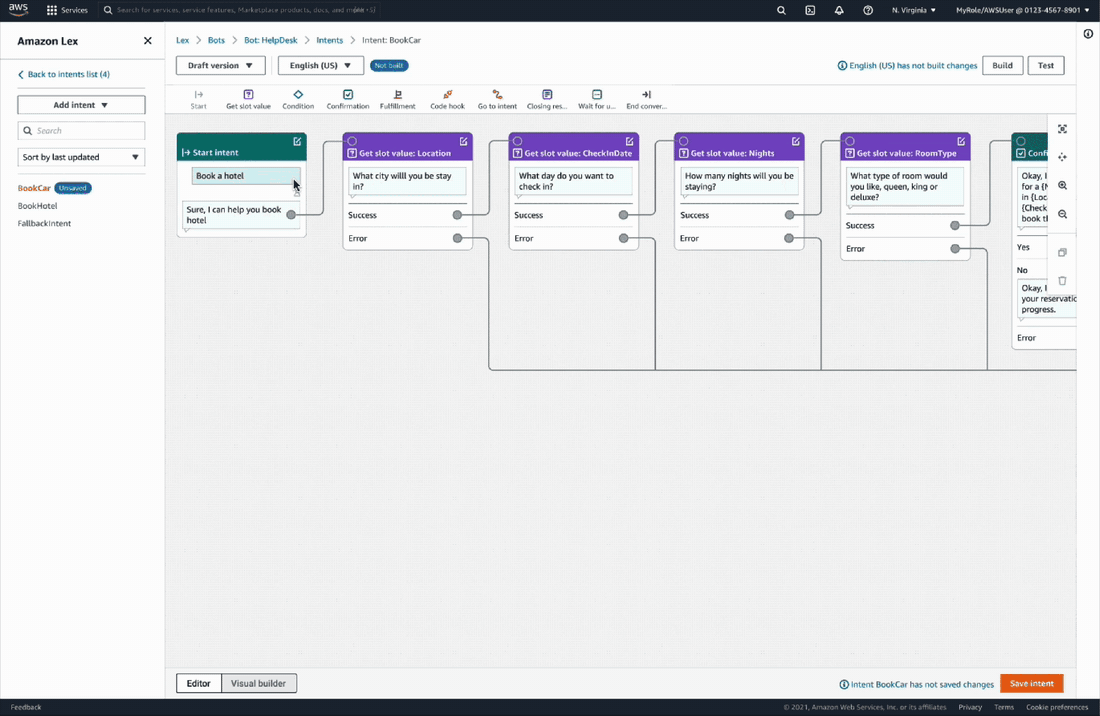The width and height of the screenshot is (1100, 716).
Task: Click the Build button
Action: click(x=1002, y=65)
